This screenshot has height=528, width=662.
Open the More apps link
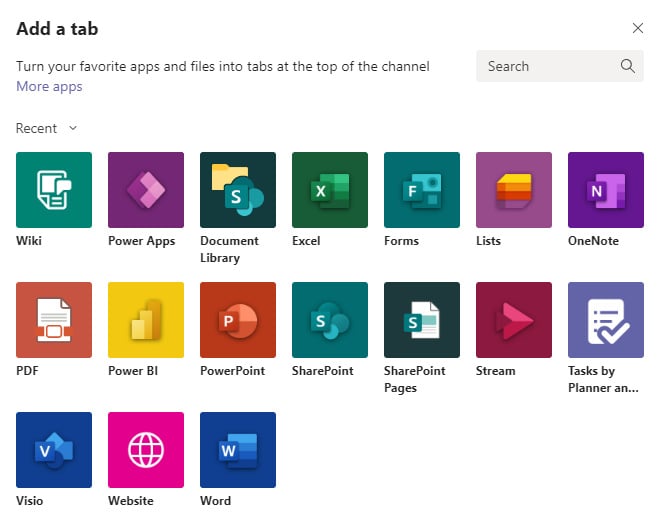point(49,87)
